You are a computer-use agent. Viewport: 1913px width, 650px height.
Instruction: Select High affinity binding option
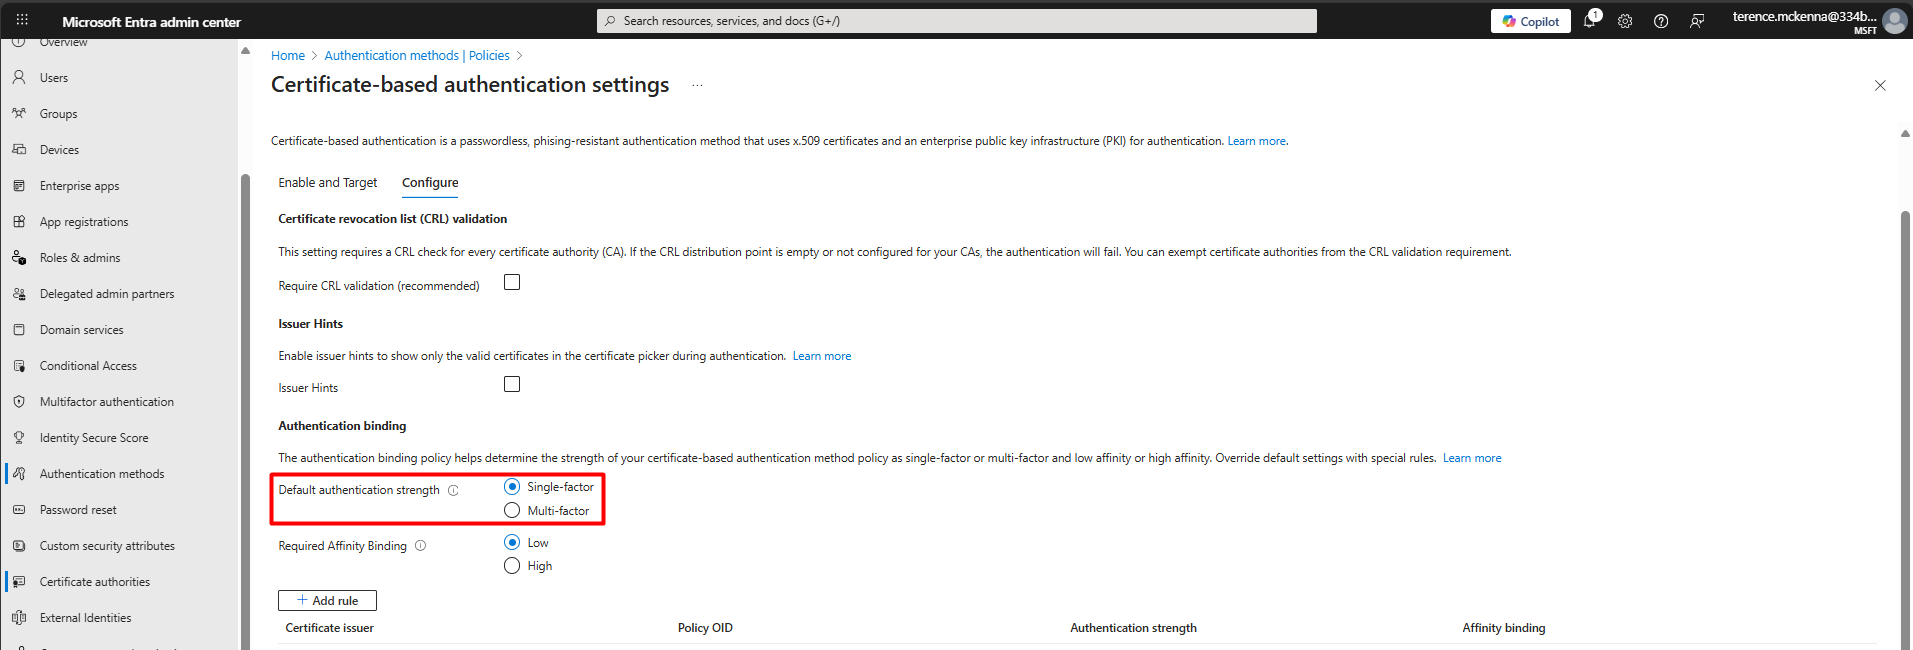pyautogui.click(x=512, y=566)
